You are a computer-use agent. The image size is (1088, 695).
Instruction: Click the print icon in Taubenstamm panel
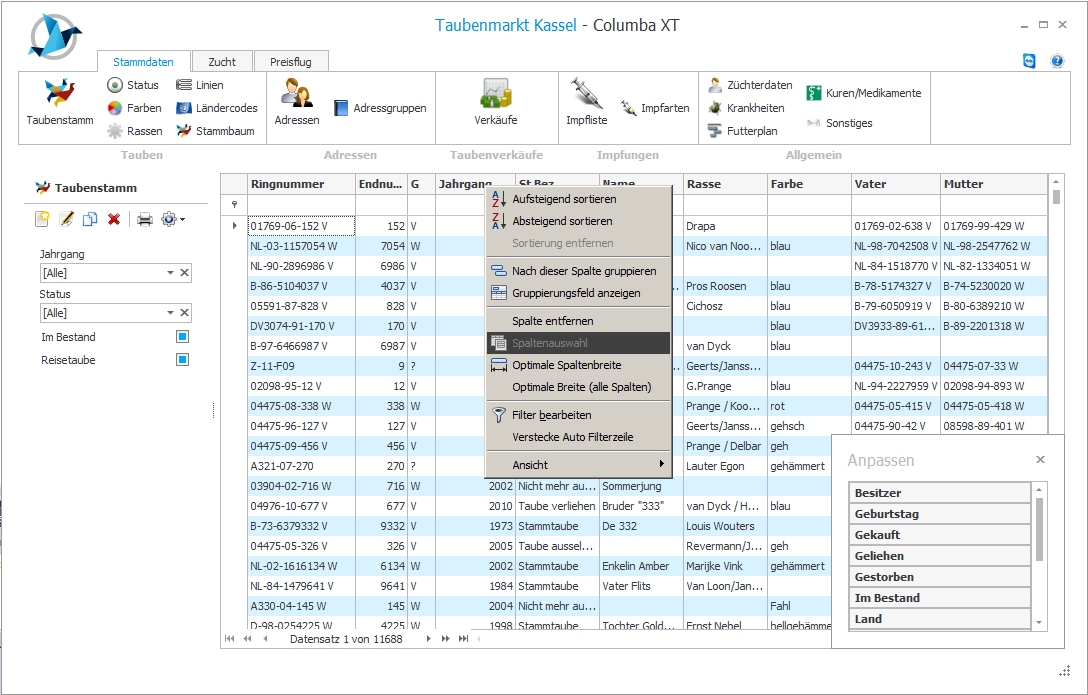point(145,219)
